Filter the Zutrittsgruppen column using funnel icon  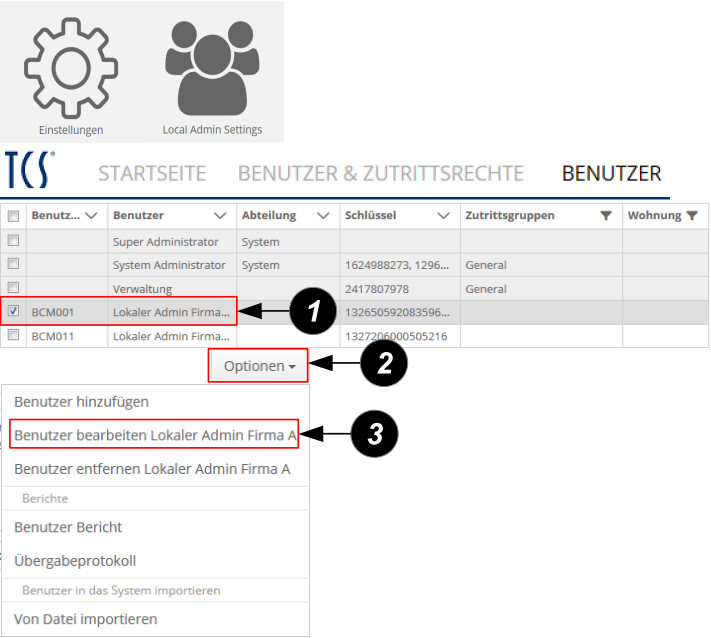605,216
